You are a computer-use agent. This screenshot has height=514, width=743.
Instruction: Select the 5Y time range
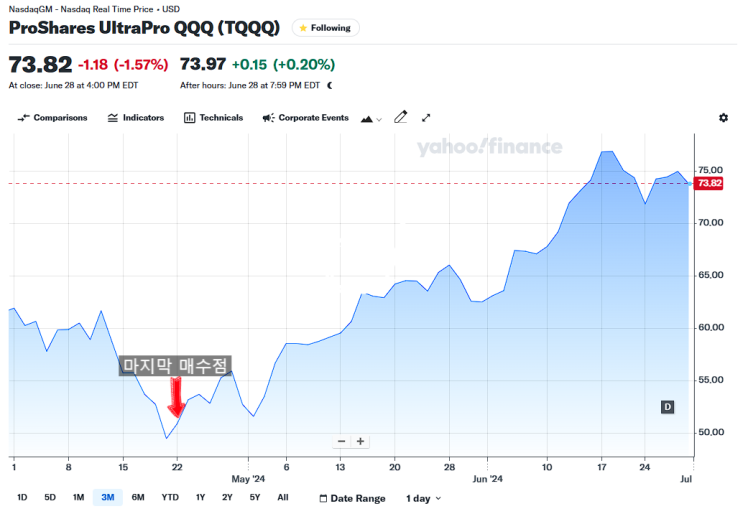[x=255, y=497]
